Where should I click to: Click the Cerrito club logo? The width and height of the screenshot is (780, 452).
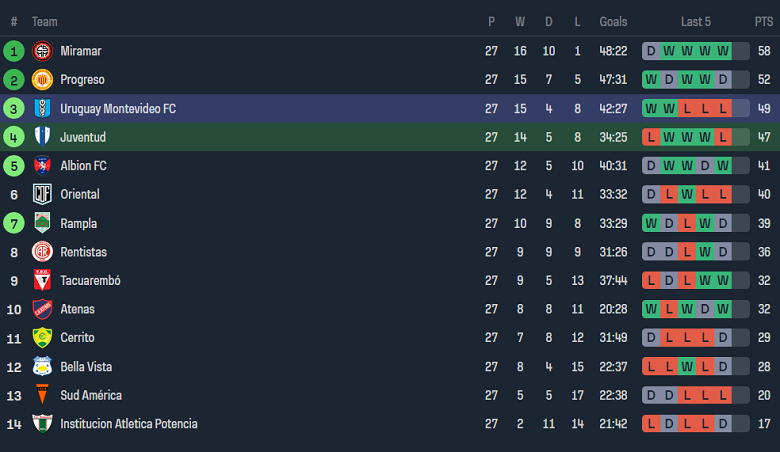(42, 338)
